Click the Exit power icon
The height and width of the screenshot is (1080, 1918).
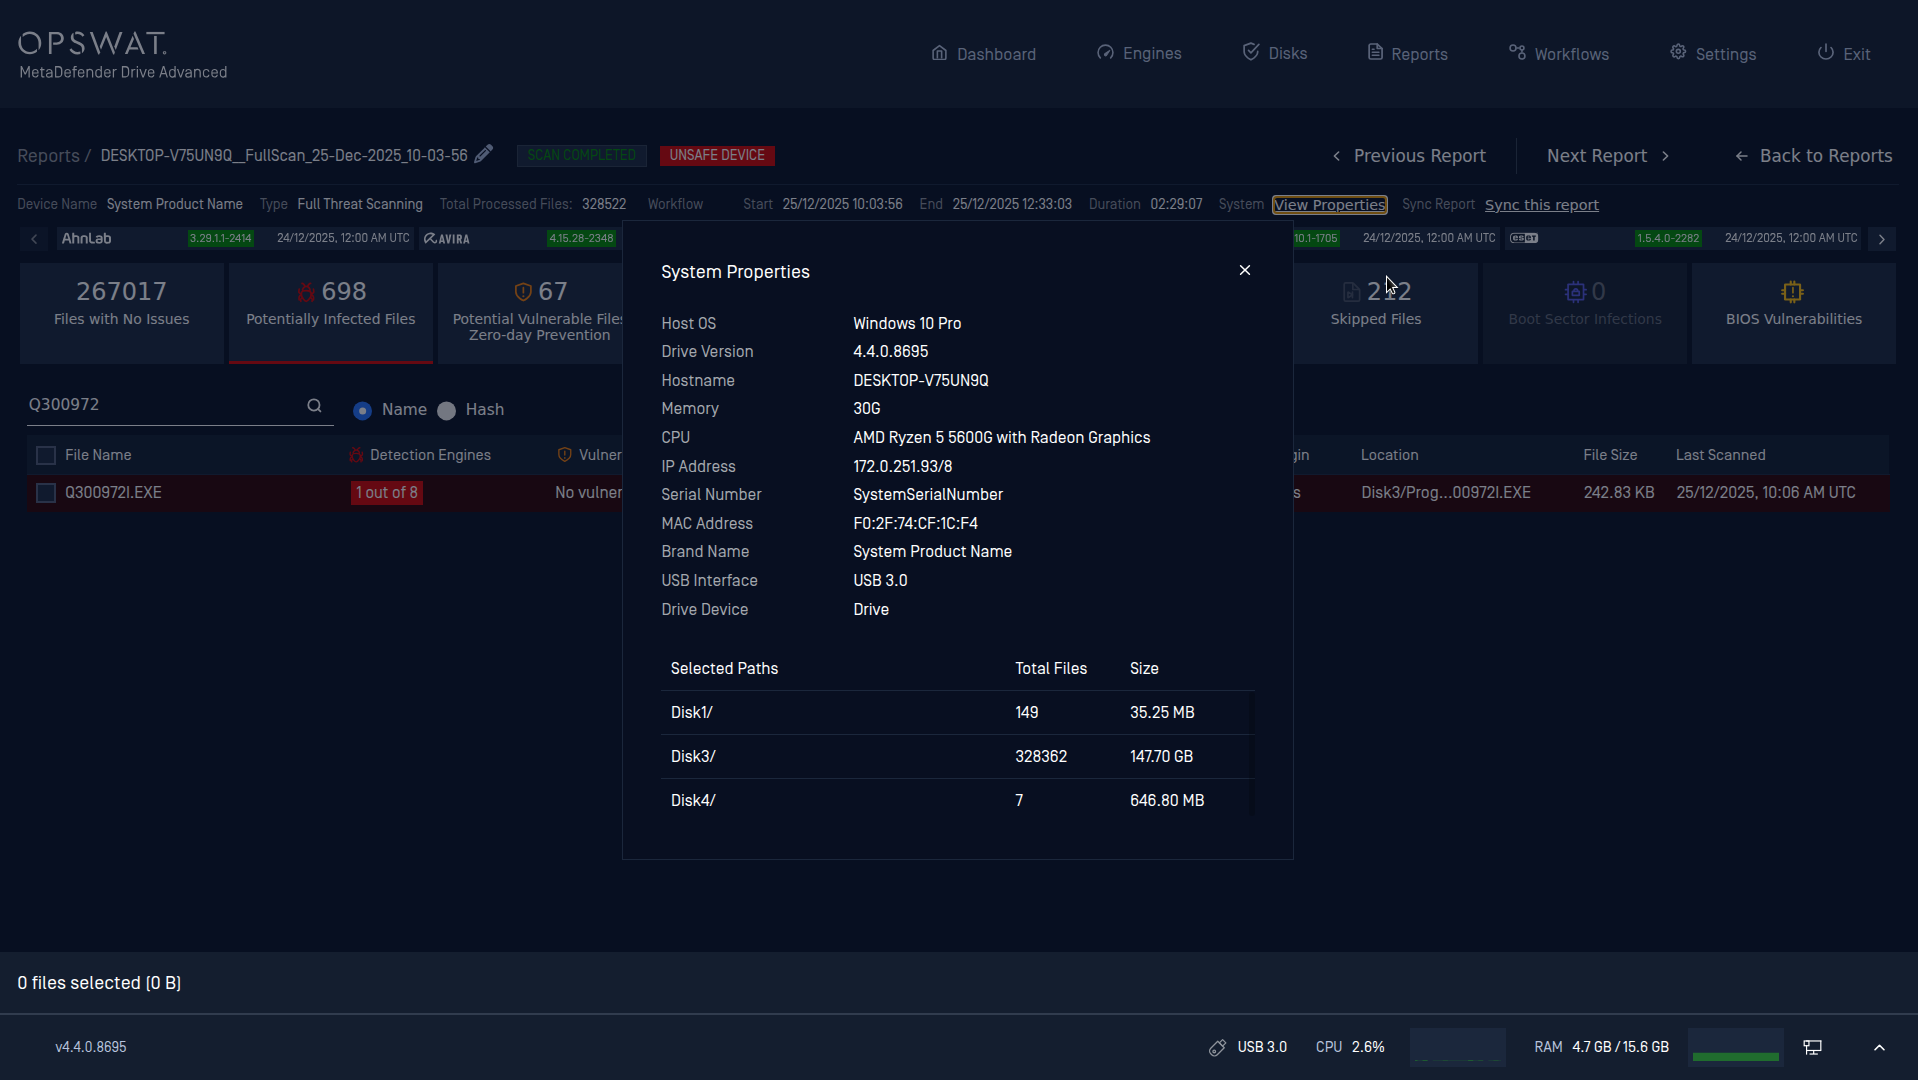click(x=1825, y=53)
